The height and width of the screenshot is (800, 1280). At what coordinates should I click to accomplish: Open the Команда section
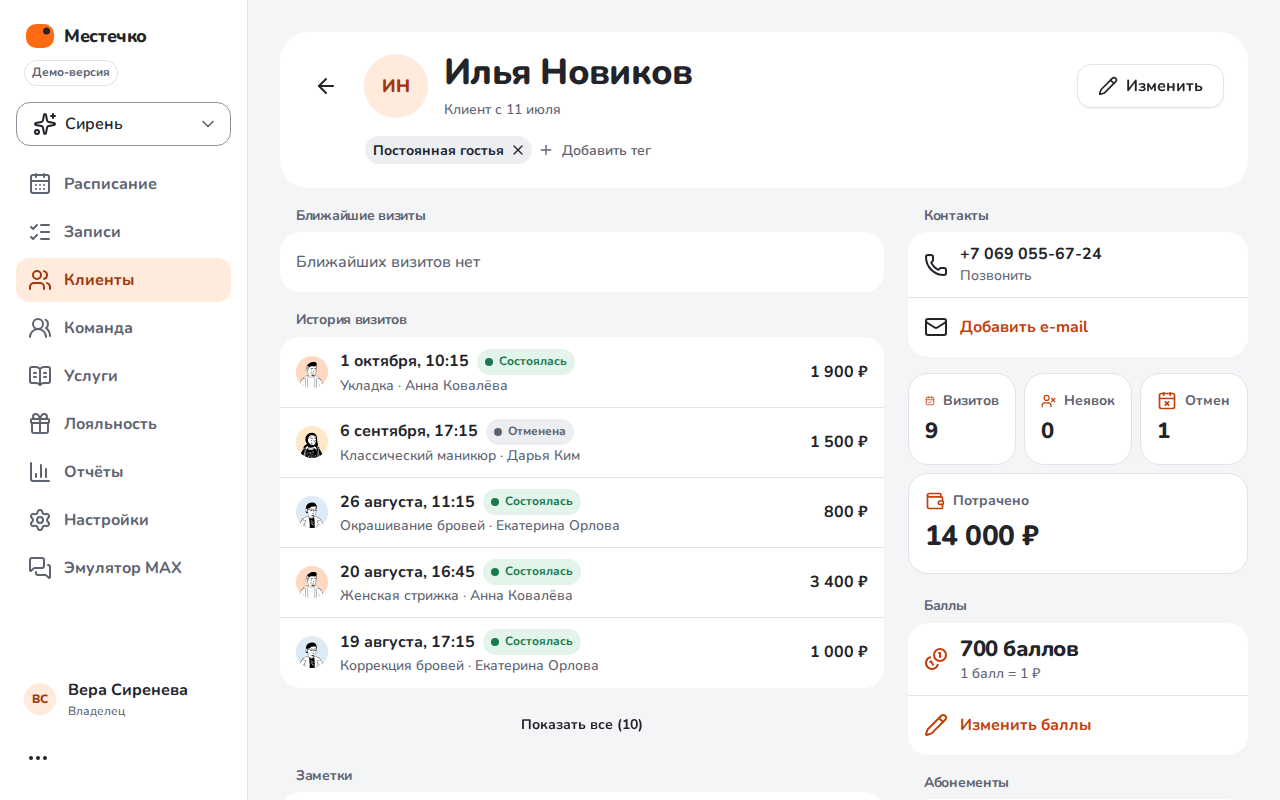123,328
